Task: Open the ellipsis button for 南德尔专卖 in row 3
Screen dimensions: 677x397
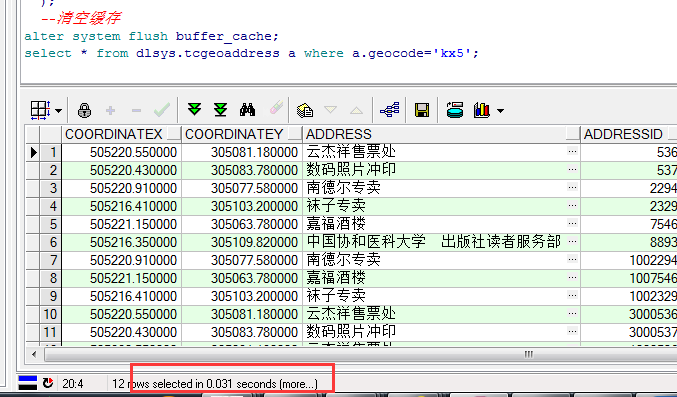Action: coord(573,187)
